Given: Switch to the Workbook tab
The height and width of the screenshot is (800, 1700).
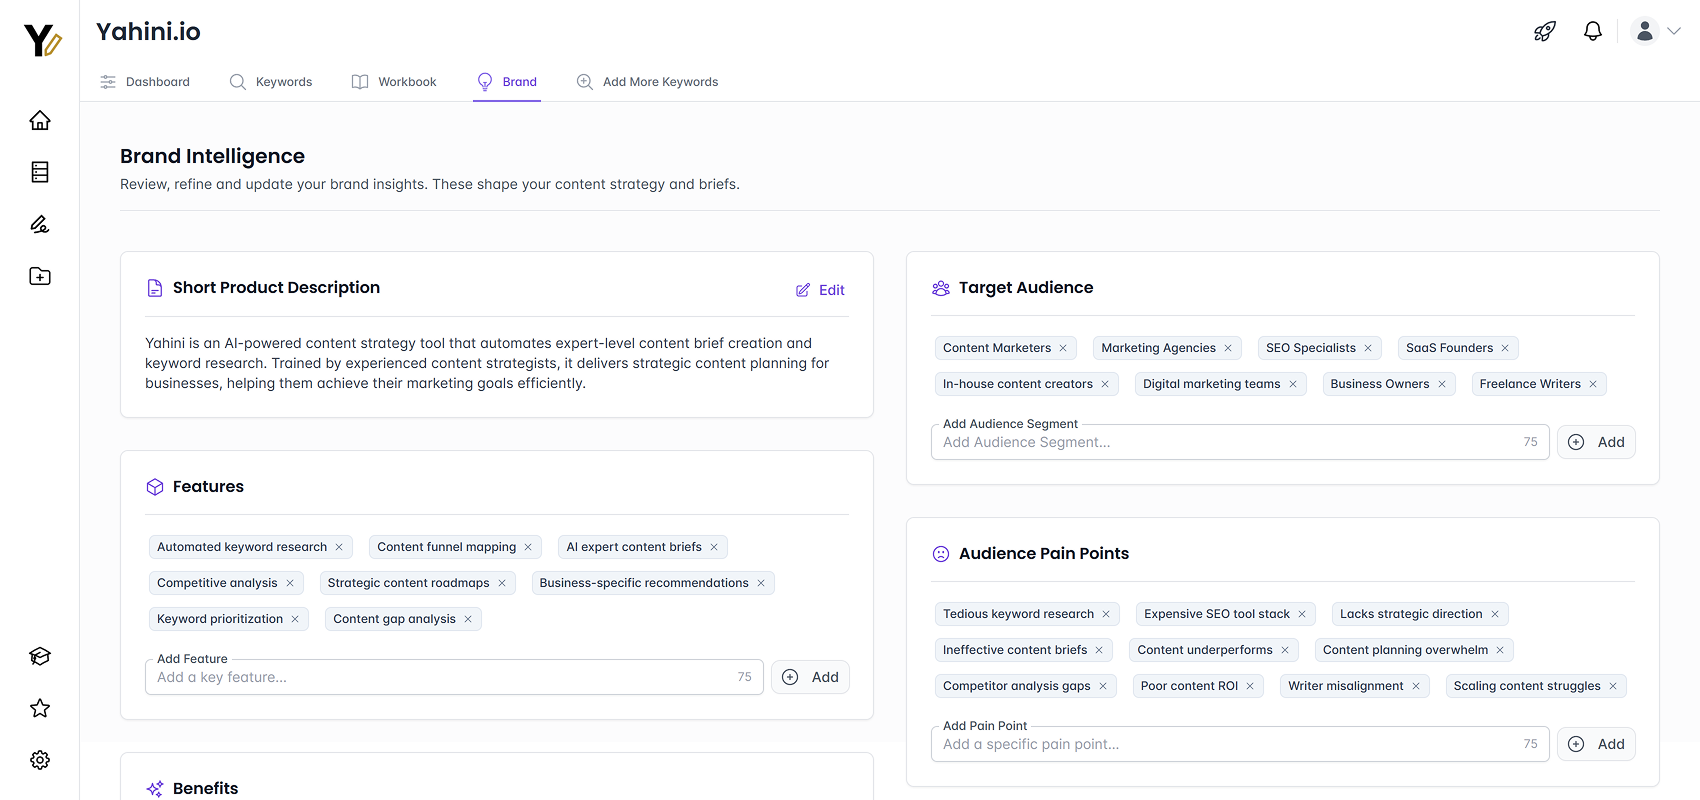Looking at the screenshot, I should 394,82.
